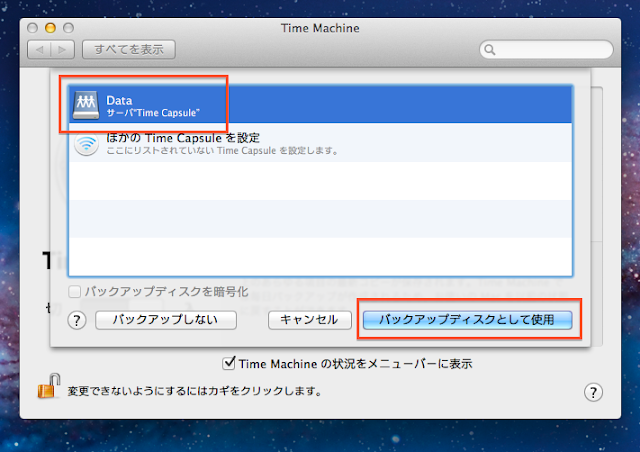Image resolution: width=640 pixels, height=452 pixels.
Task: Click the orange padlock icon
Action: tap(49, 386)
